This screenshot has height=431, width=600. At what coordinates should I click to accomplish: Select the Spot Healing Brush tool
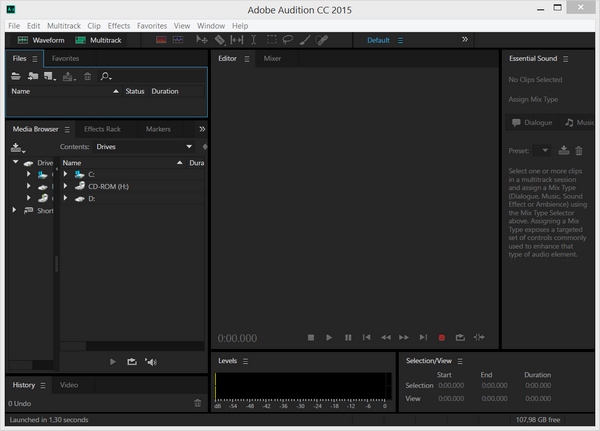pyautogui.click(x=322, y=40)
